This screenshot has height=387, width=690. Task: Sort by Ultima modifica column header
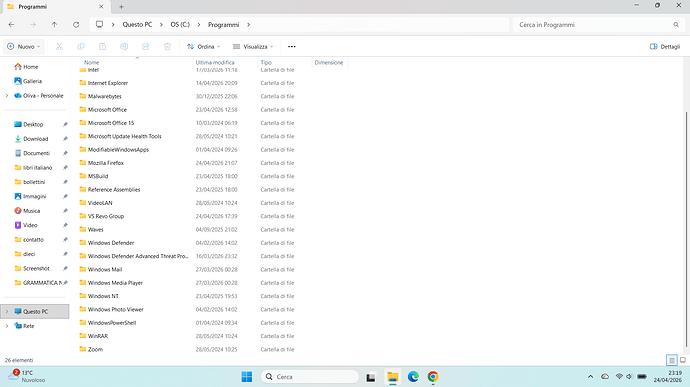(215, 63)
